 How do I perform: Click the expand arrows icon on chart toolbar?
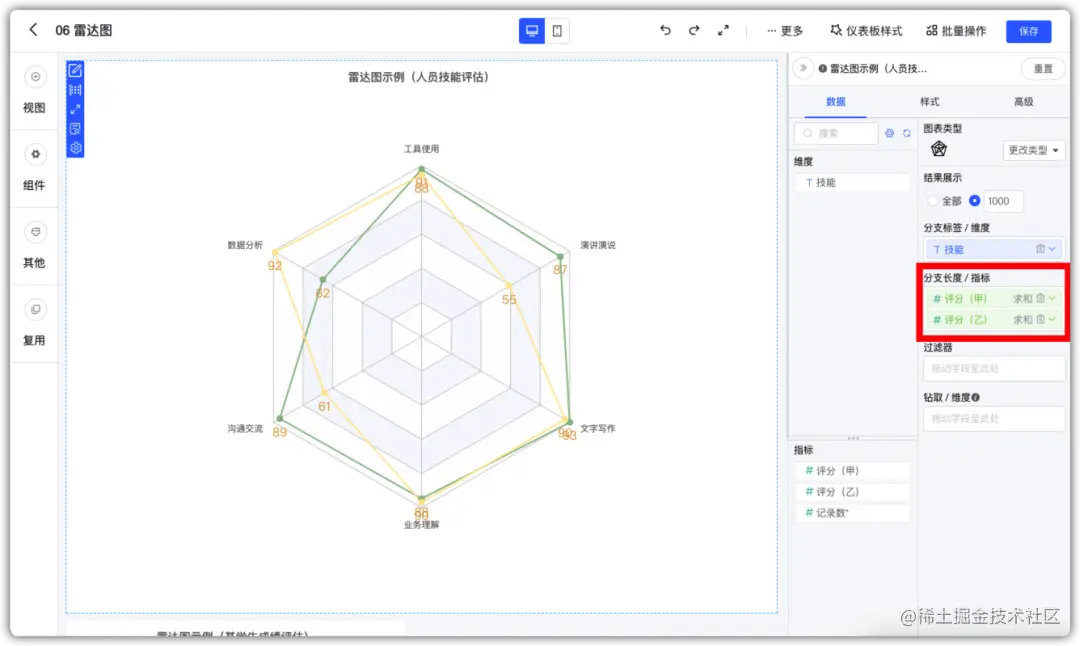tap(75, 108)
